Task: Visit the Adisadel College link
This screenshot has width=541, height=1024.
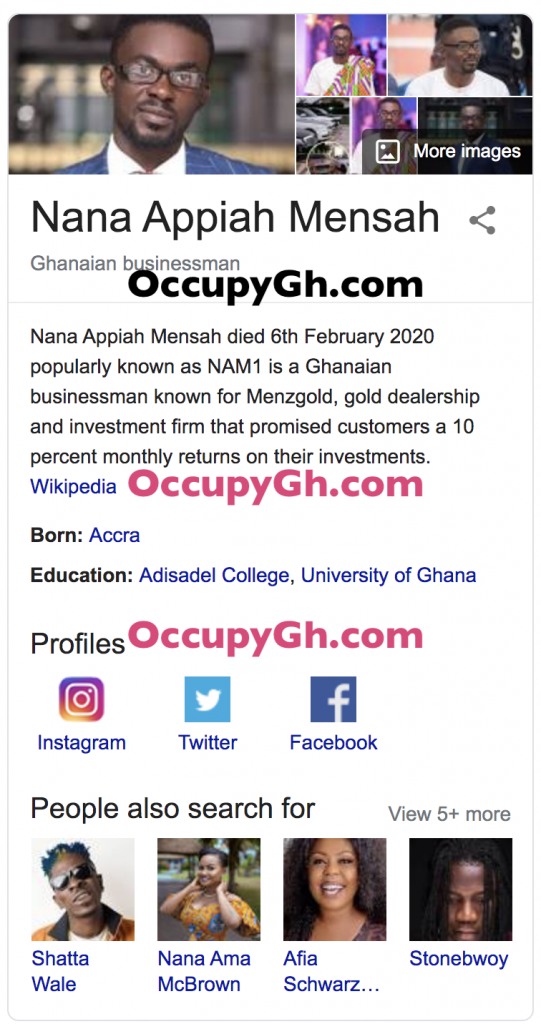Action: tap(214, 575)
